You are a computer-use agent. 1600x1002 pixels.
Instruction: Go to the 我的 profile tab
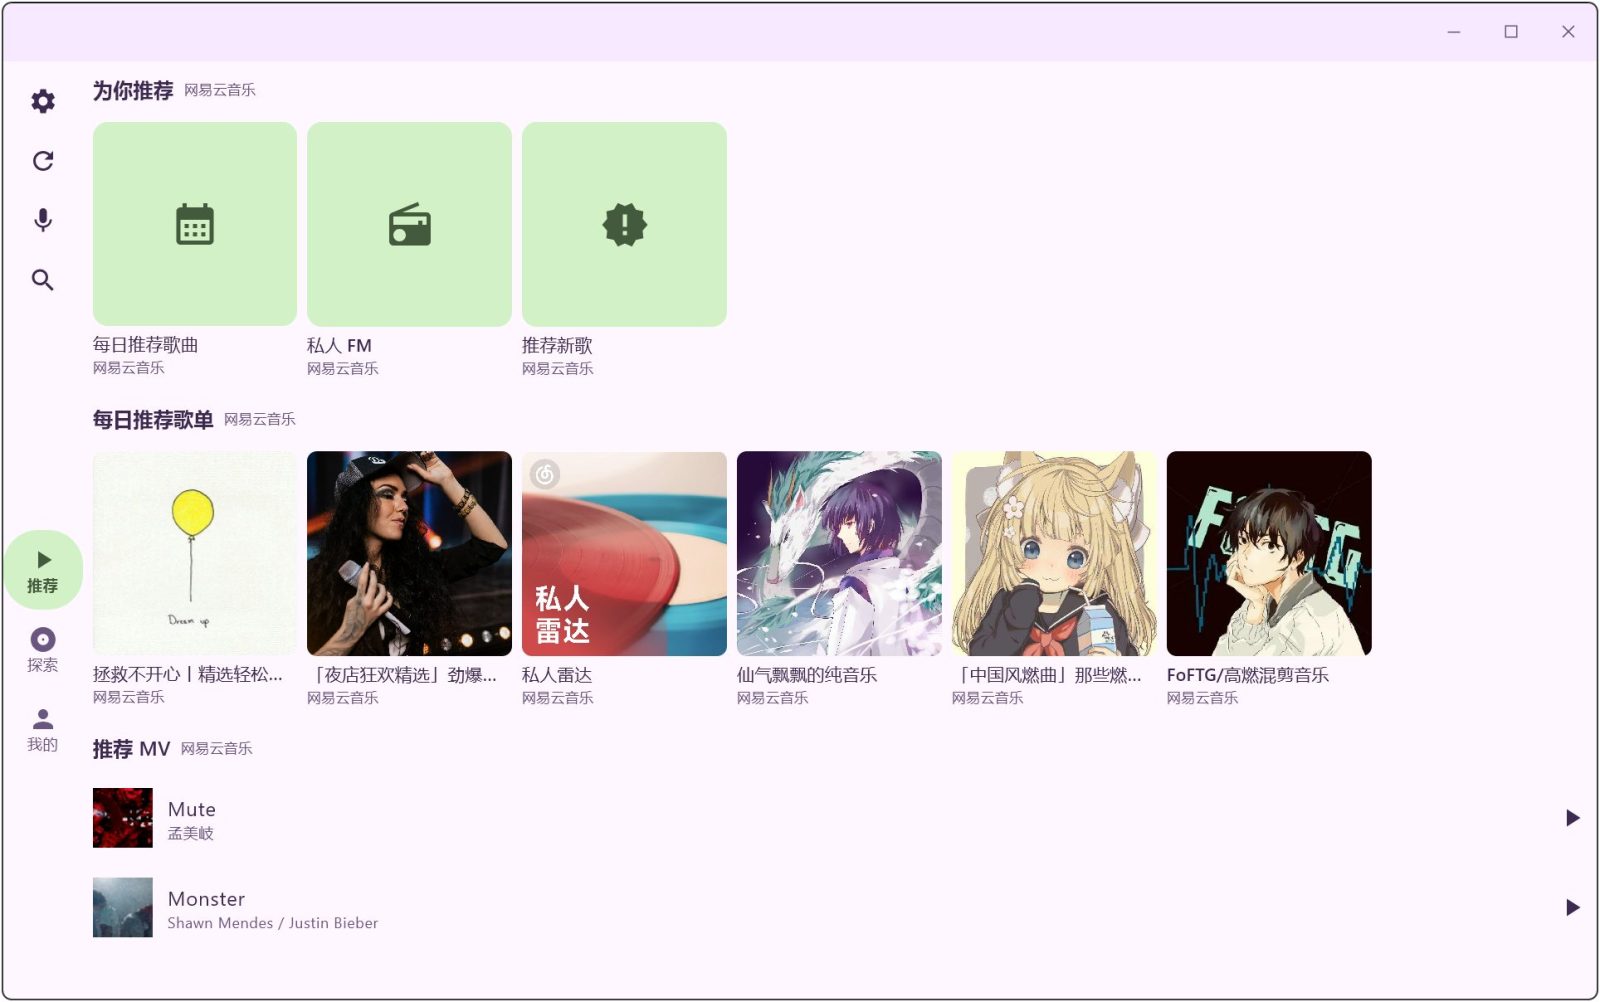point(42,730)
